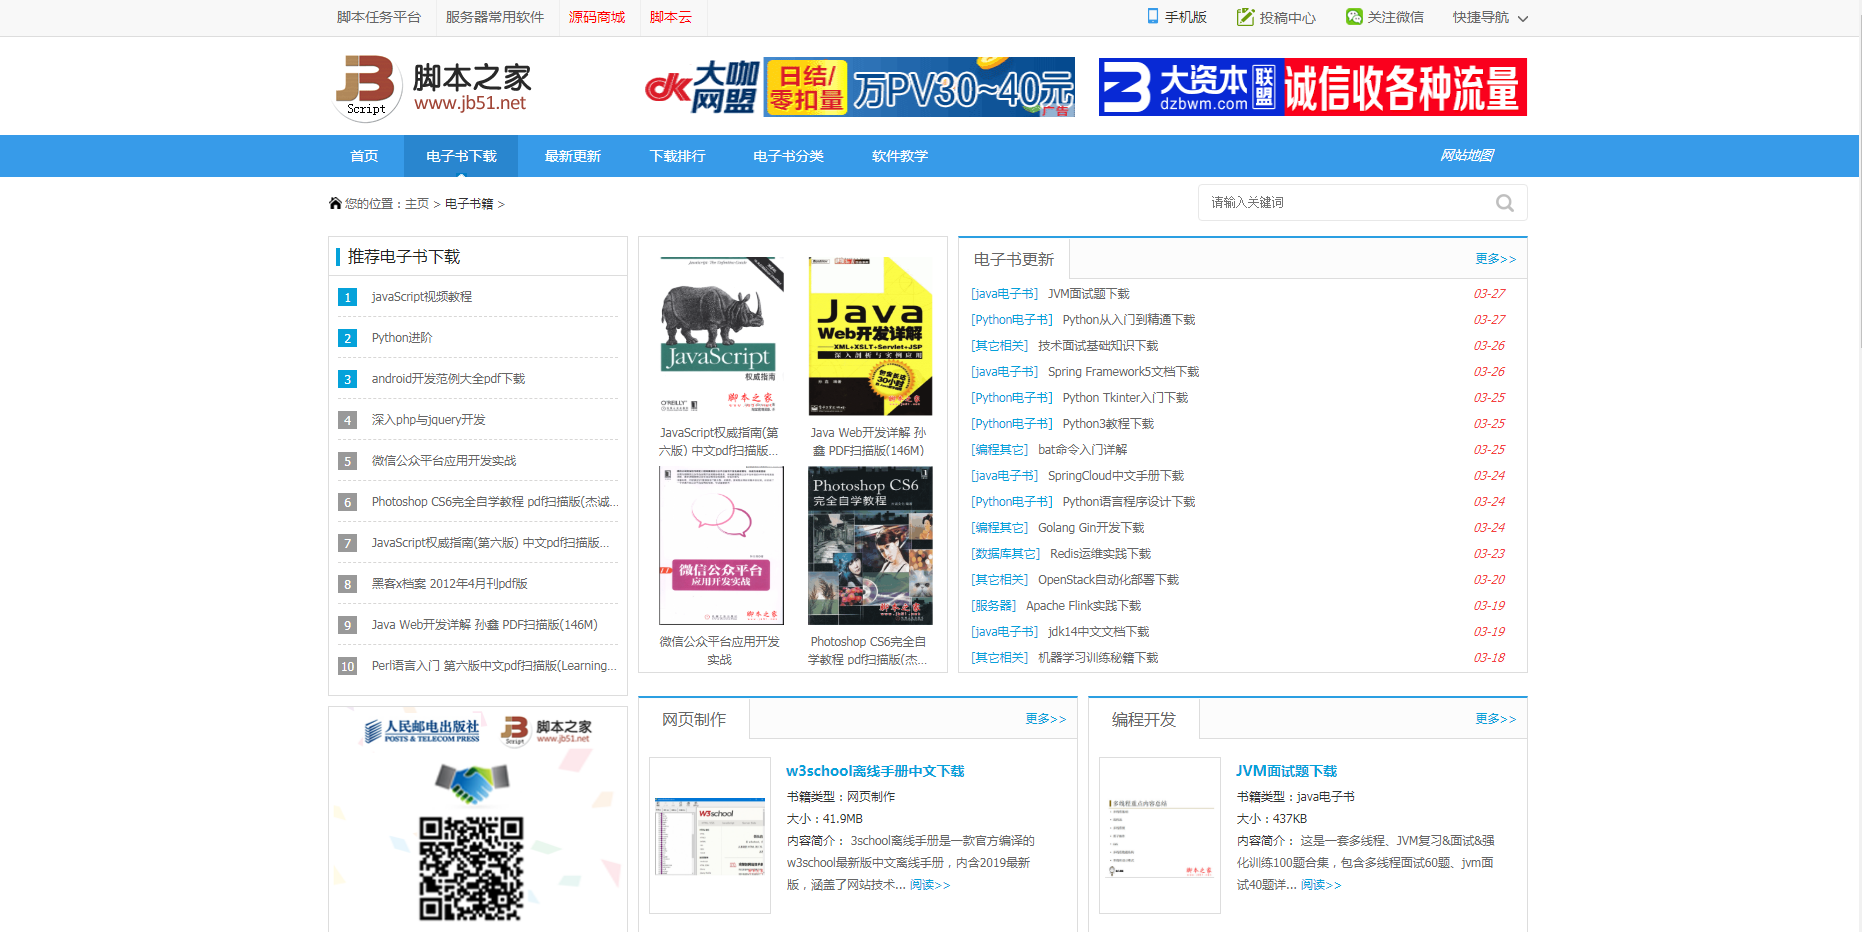Open 更多>> in 编程开发 panel
Viewport: 1862px width, 932px height.
(x=1495, y=719)
